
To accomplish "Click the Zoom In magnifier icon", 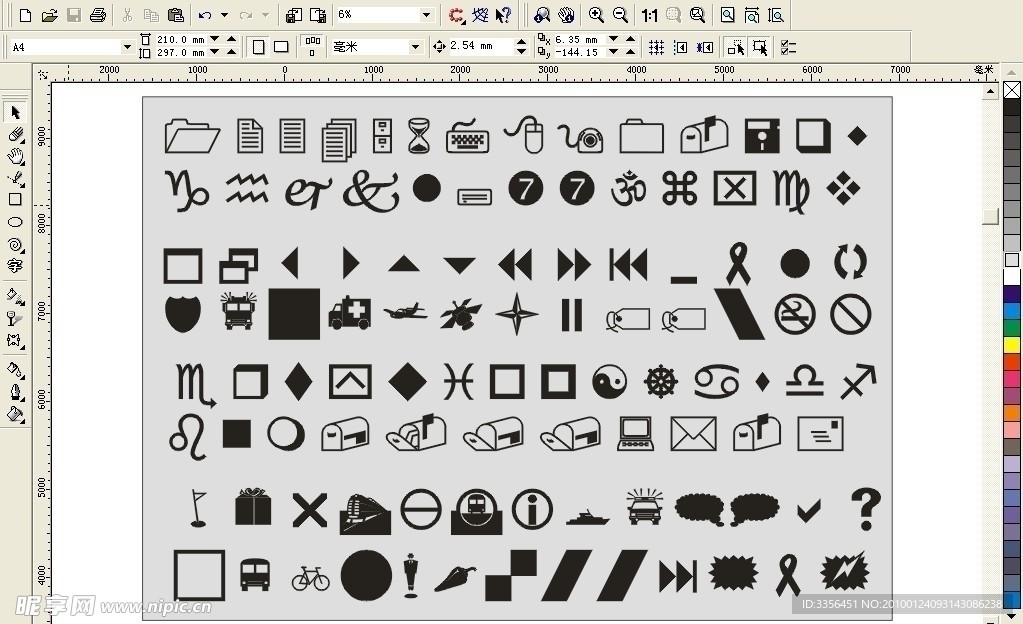I will pos(597,15).
